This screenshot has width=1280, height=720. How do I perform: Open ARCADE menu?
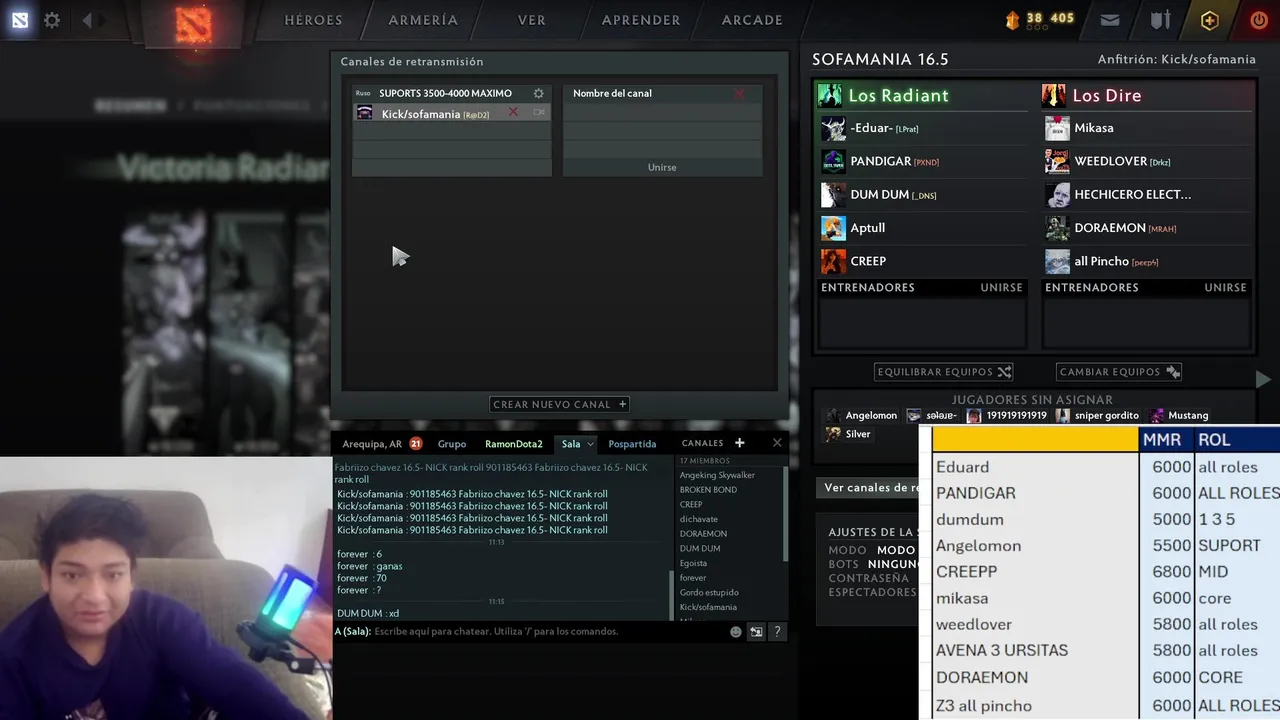[x=752, y=20]
